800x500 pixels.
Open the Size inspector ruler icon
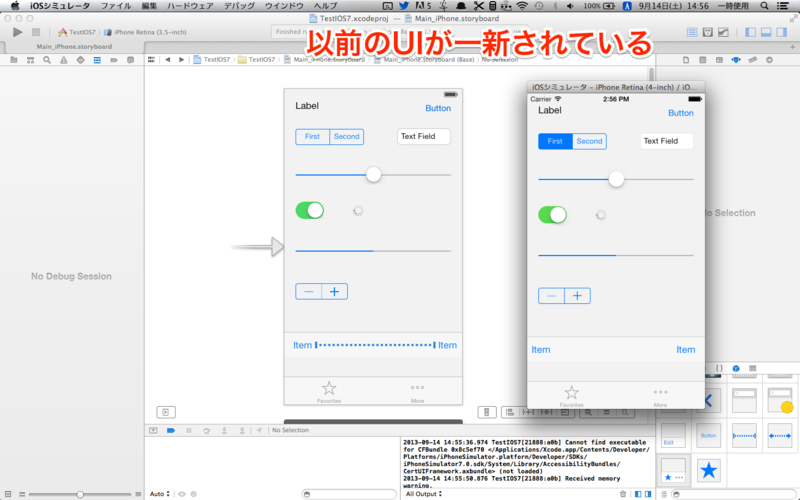753,60
